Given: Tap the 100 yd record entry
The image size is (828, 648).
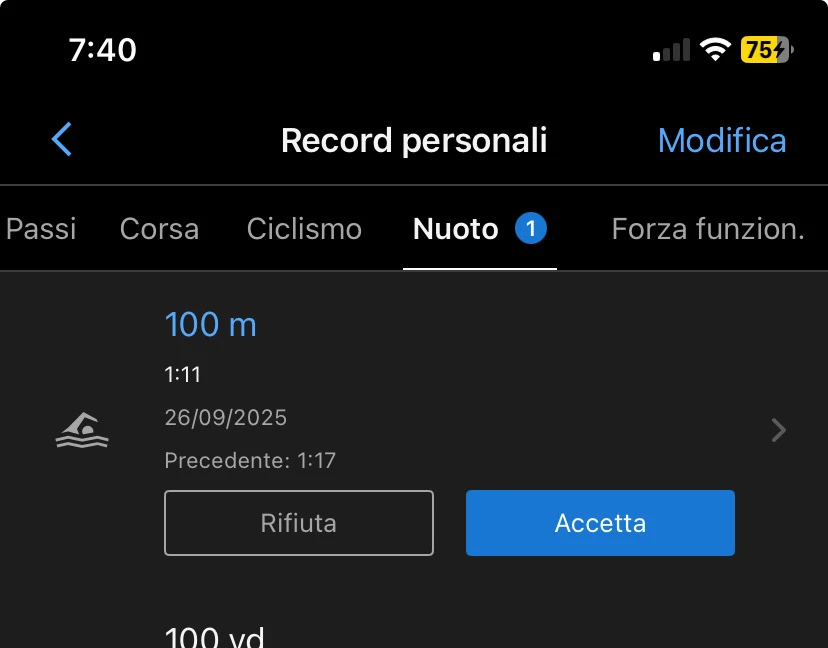Looking at the screenshot, I should click(x=214, y=635).
